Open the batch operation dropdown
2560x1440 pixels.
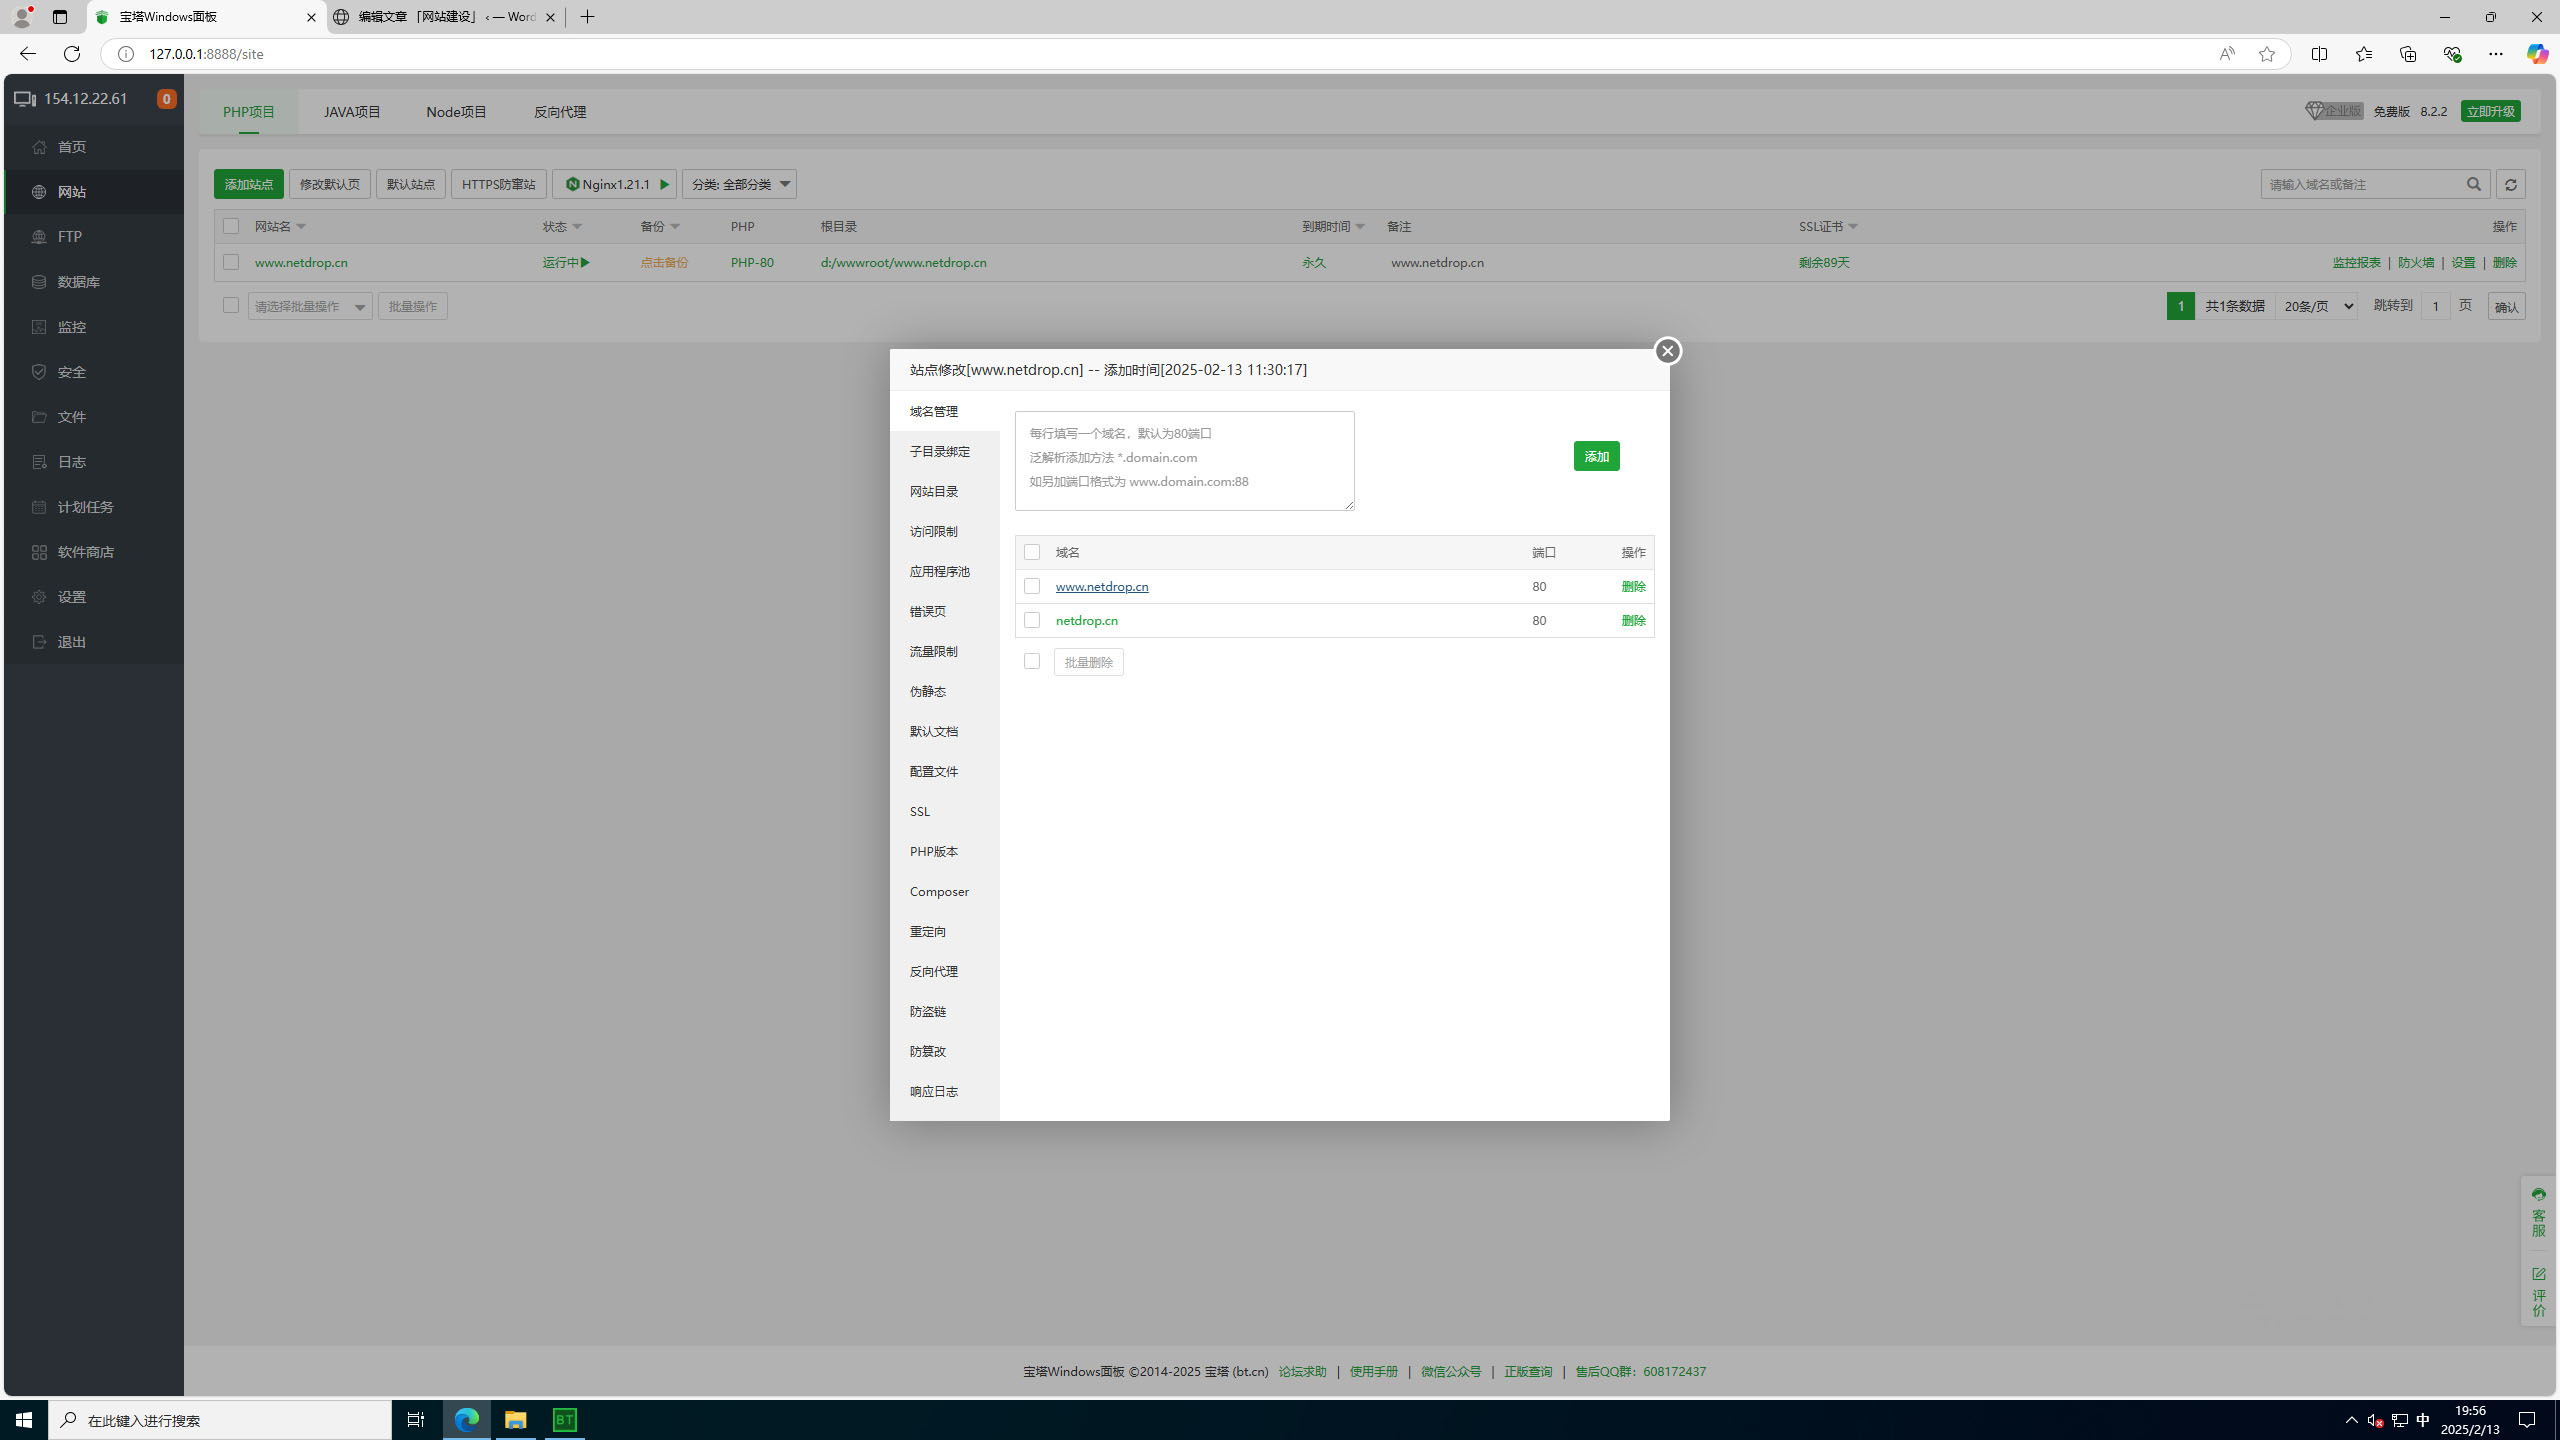click(310, 307)
